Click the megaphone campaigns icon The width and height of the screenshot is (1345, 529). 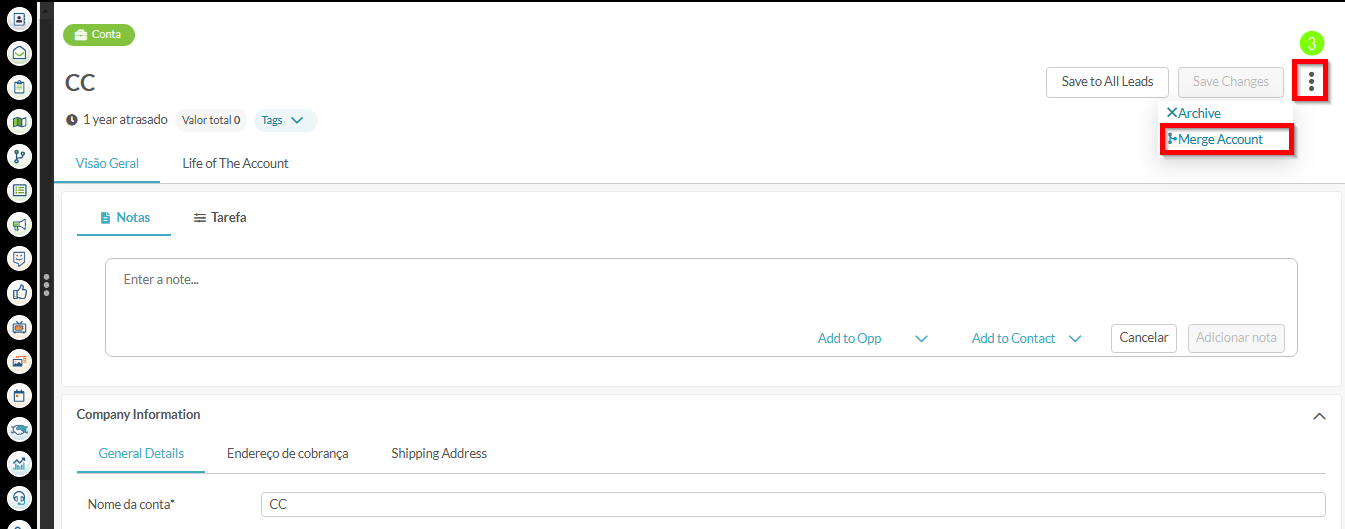[19, 224]
